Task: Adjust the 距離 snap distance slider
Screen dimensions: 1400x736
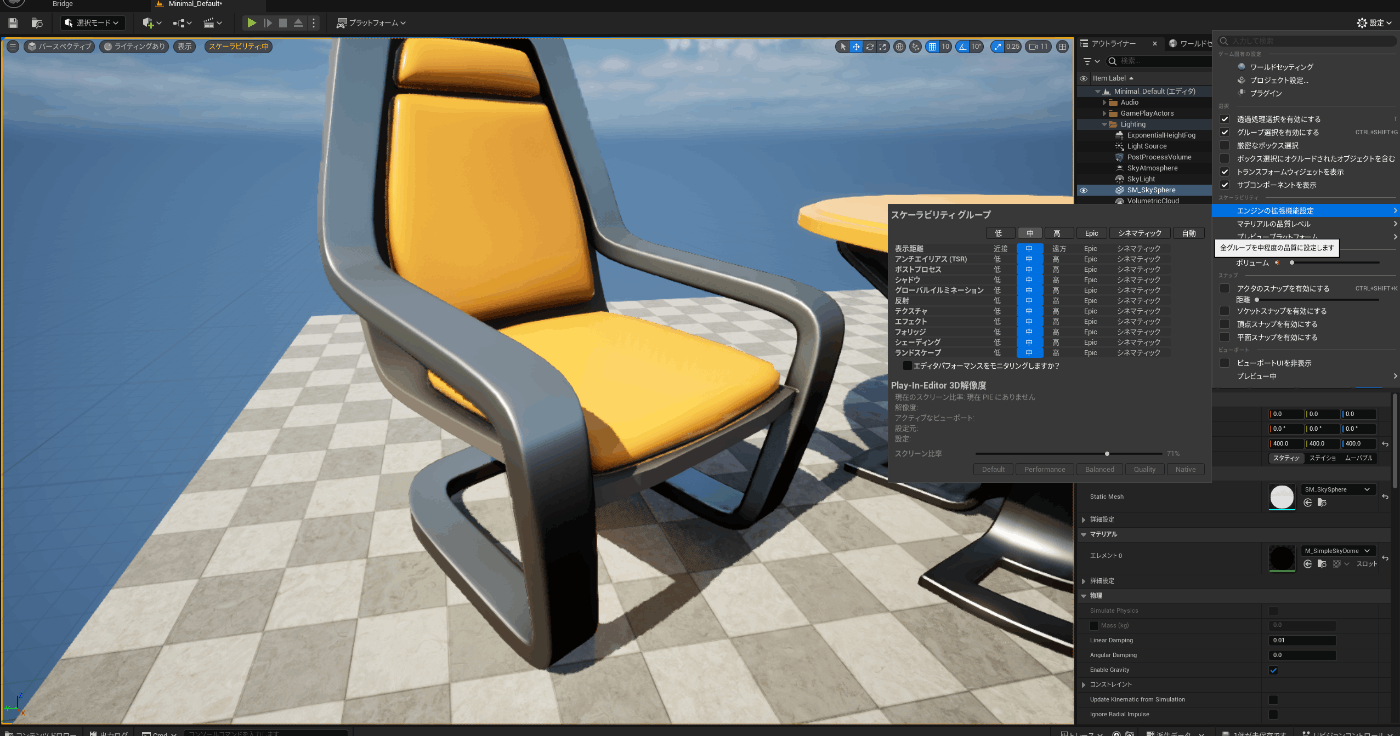Action: pyautogui.click(x=1318, y=299)
